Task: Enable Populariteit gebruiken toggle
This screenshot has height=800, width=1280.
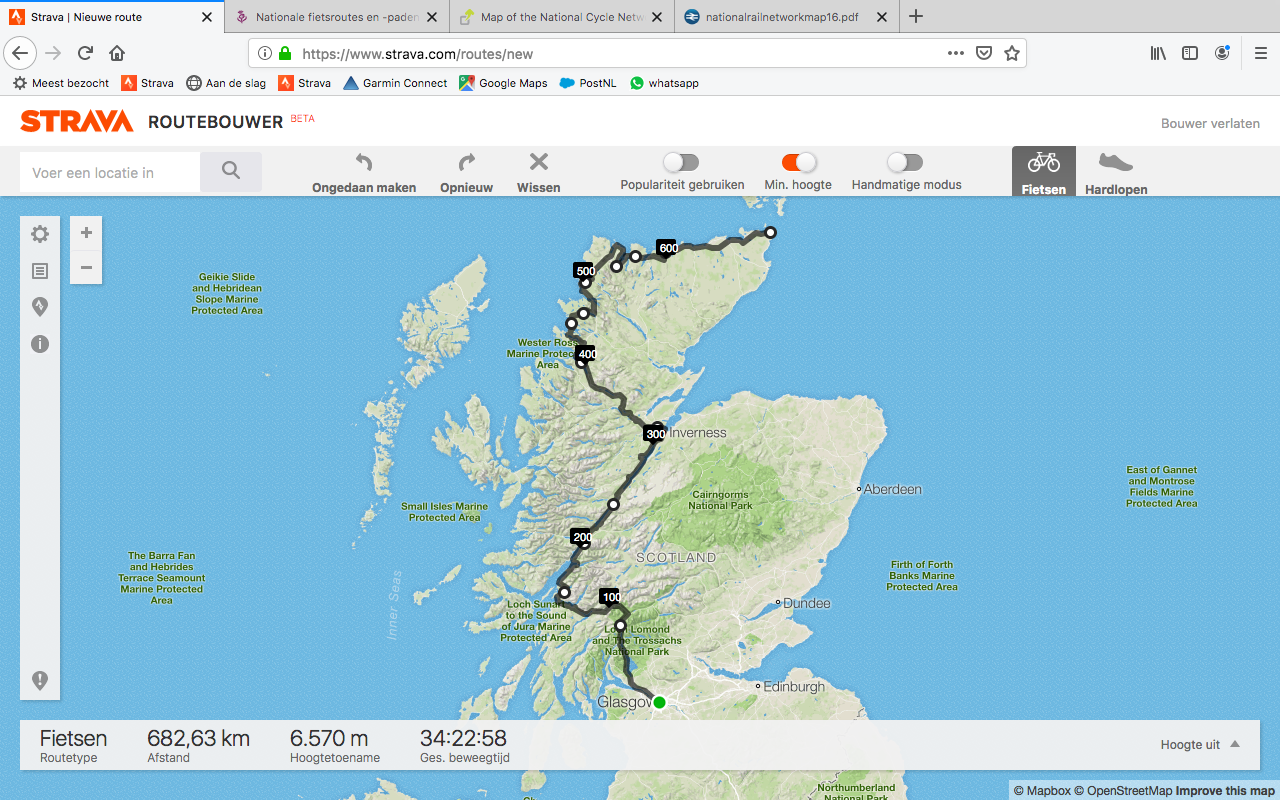Action: pos(681,162)
